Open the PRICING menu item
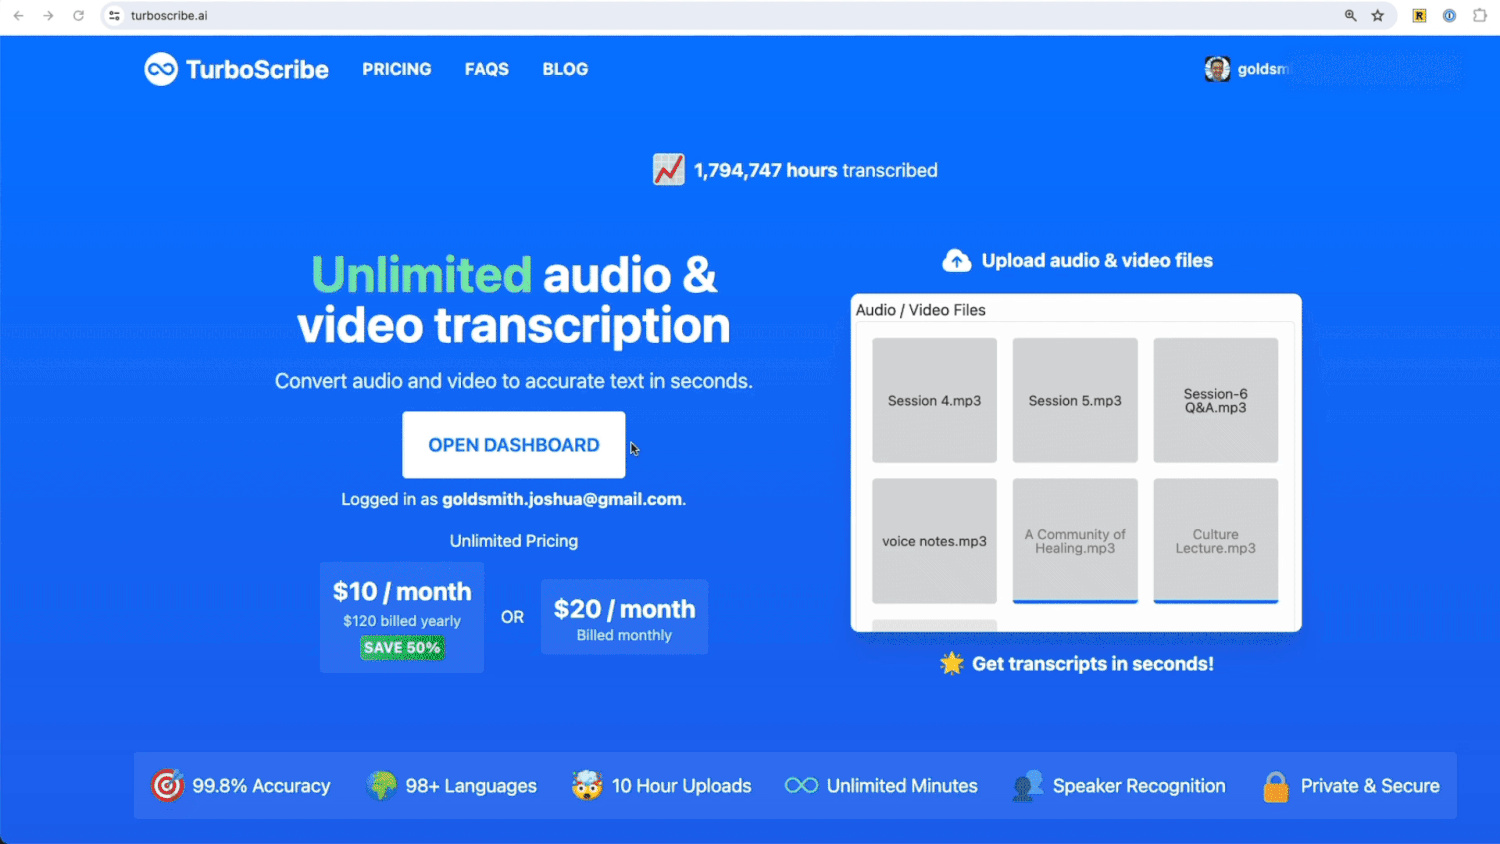Screen dimensions: 1500x844 point(397,68)
